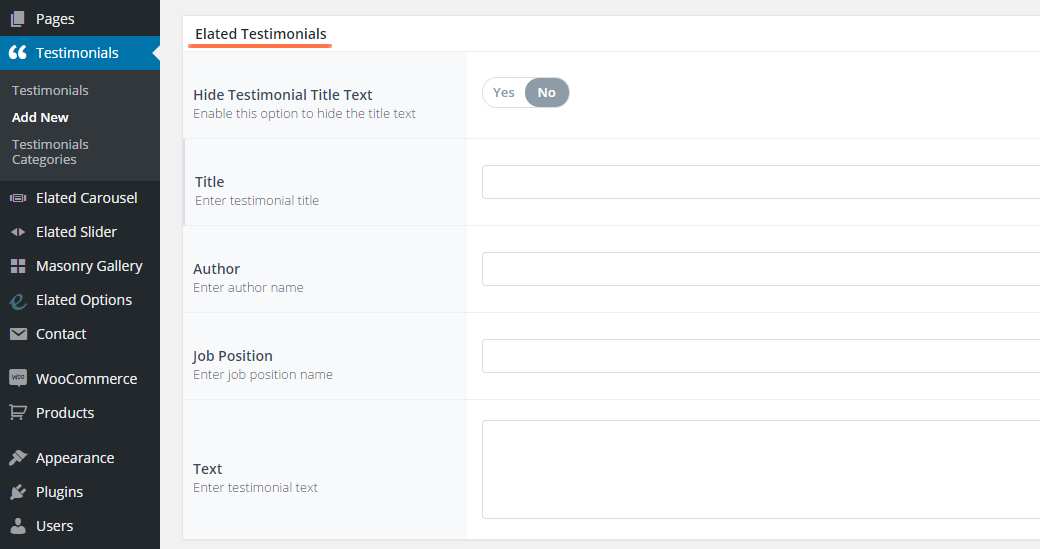This screenshot has height=549, width=1040.
Task: Open the Testimonials submenu link
Action: 50,90
